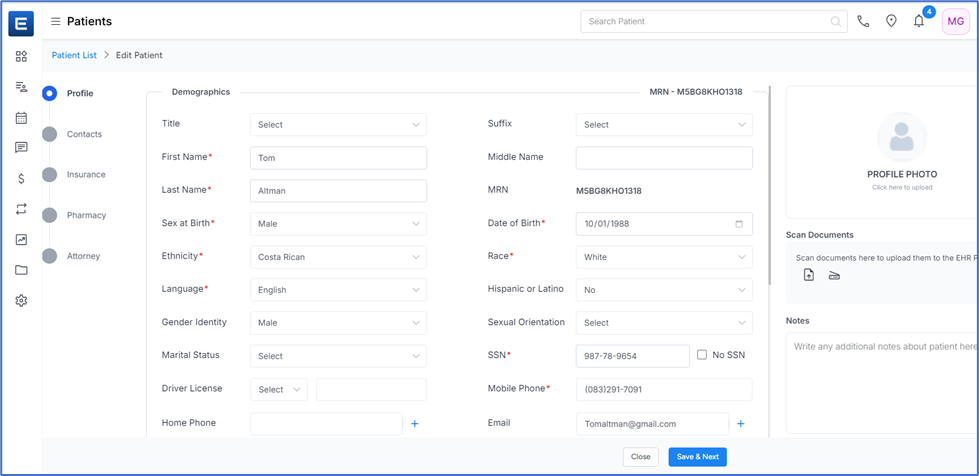The width and height of the screenshot is (979, 476).
Task: Click the Search Patient input field
Action: click(705, 21)
